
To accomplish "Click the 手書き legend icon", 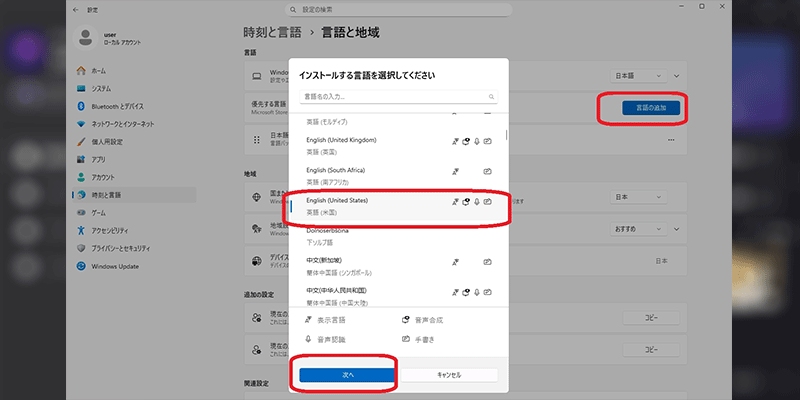I will (406, 339).
